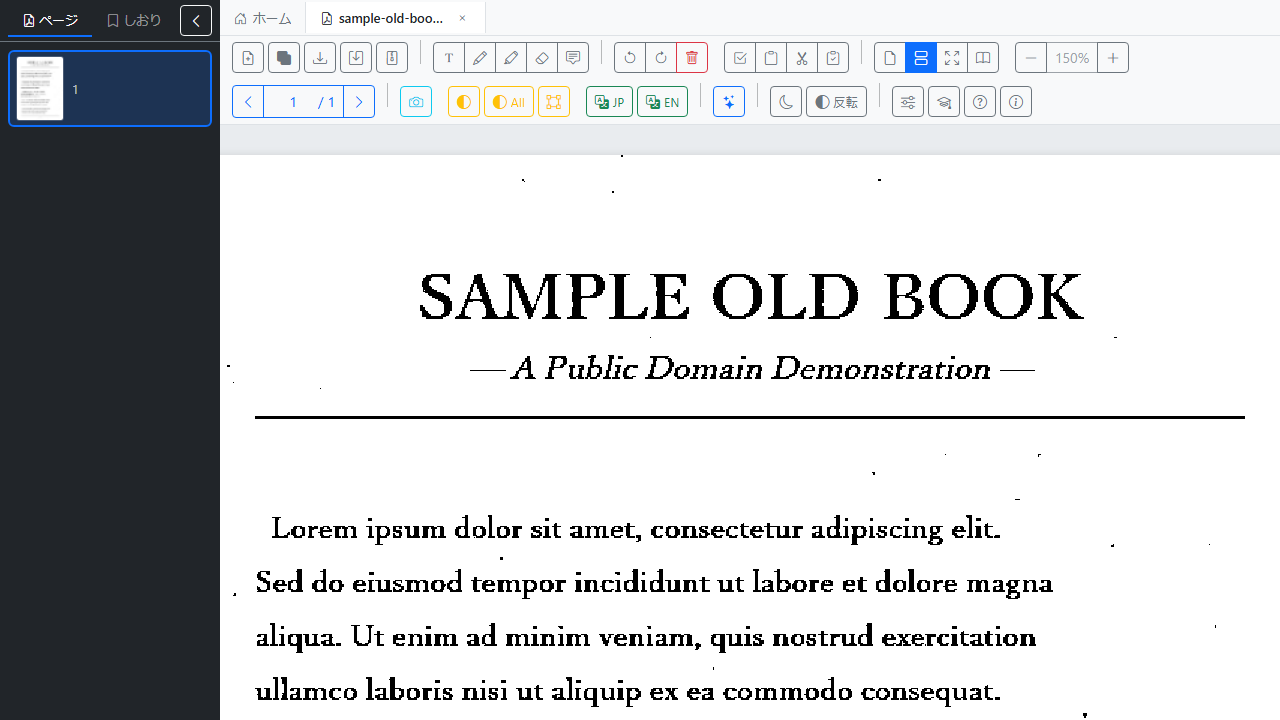The width and height of the screenshot is (1280, 720).
Task: Click the add new file icon
Action: tap(248, 58)
